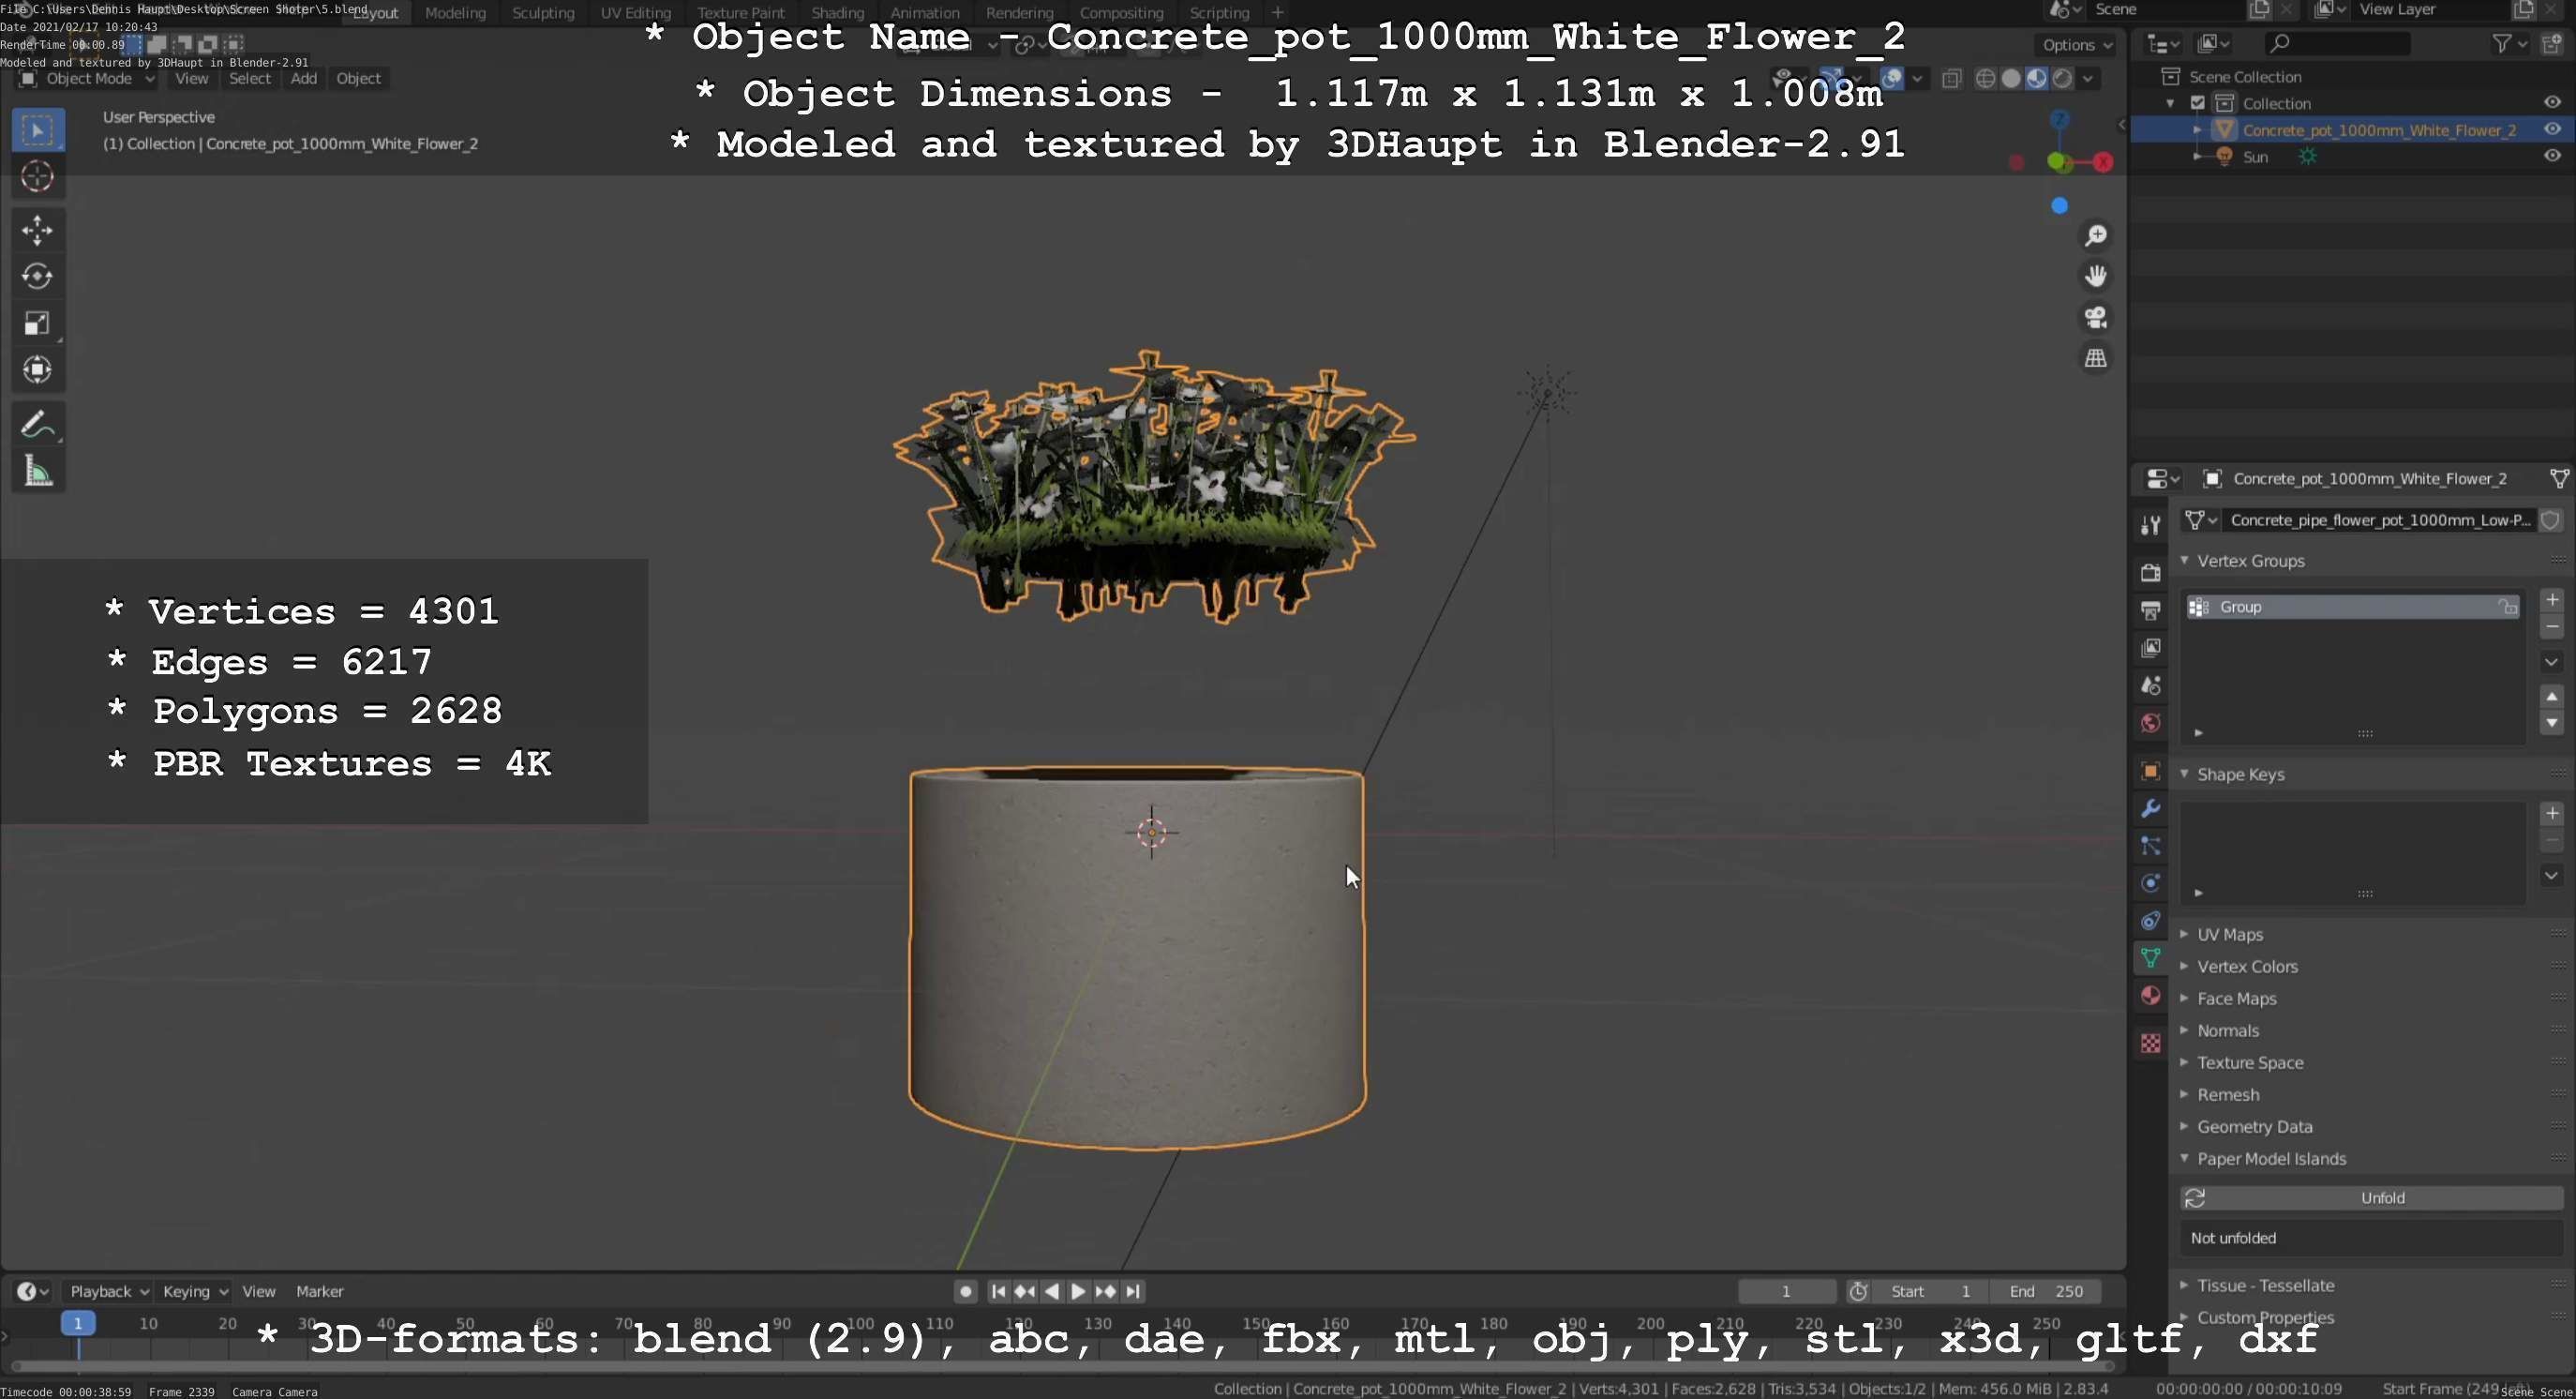Viewport: 2576px width, 1399px height.
Task: Activate the 3D Cursor tool
Action: click(38, 177)
